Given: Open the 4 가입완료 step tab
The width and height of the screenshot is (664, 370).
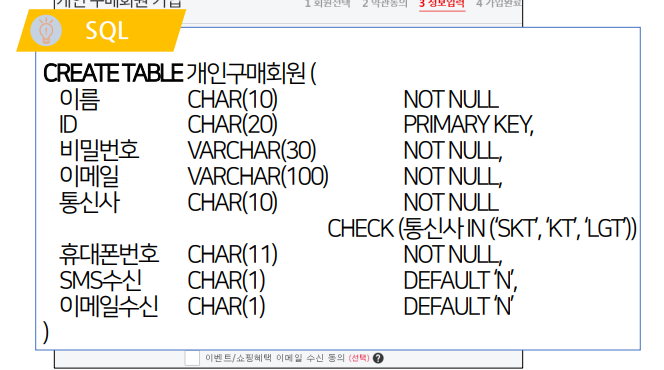Looking at the screenshot, I should coord(498,4).
